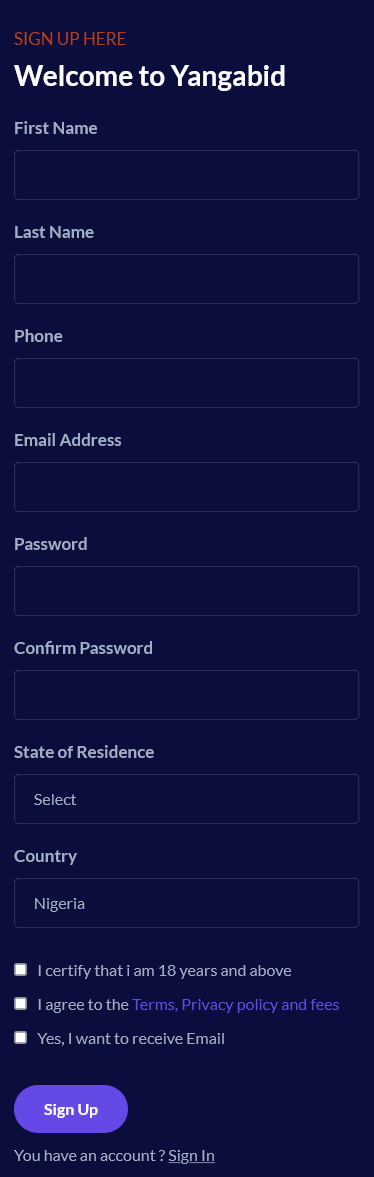Screen dimensions: 374x1177
Task: Click the State of Residence label
Action: click(84, 752)
